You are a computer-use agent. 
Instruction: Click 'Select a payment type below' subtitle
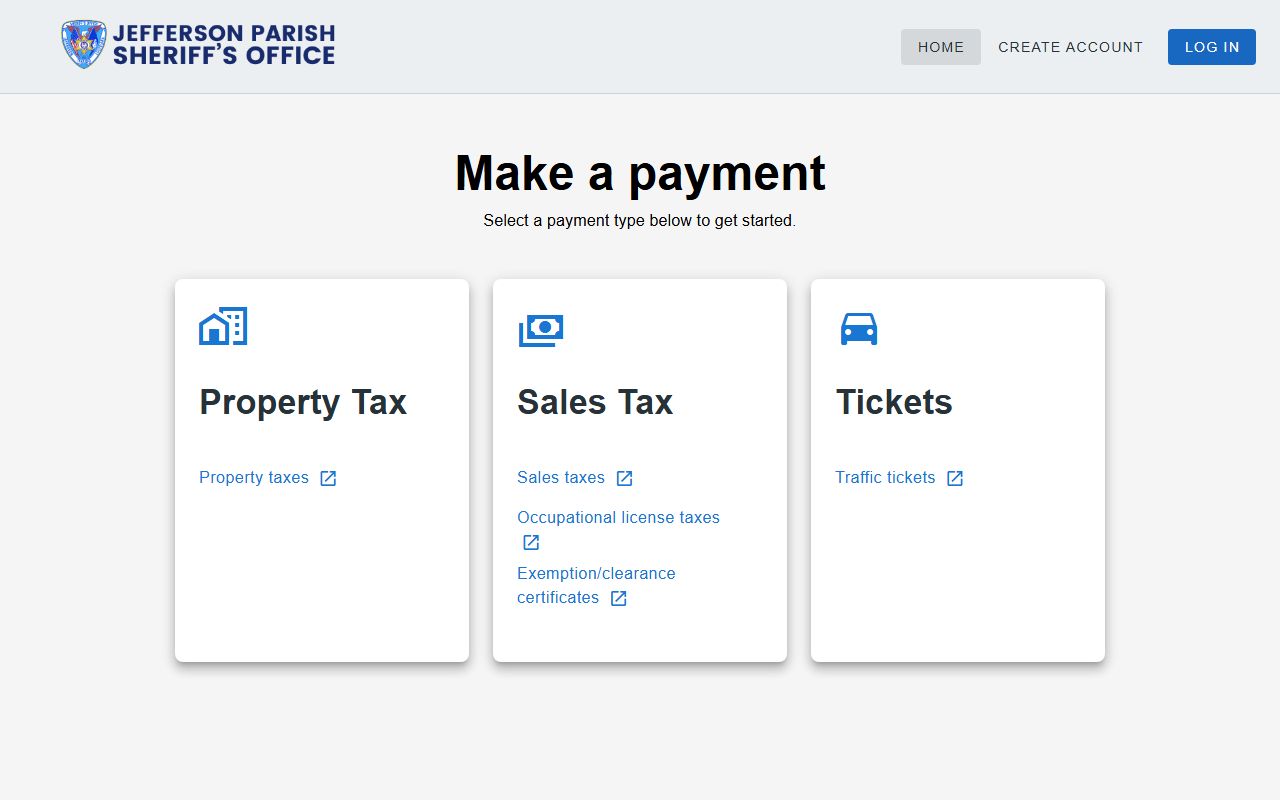tap(640, 220)
